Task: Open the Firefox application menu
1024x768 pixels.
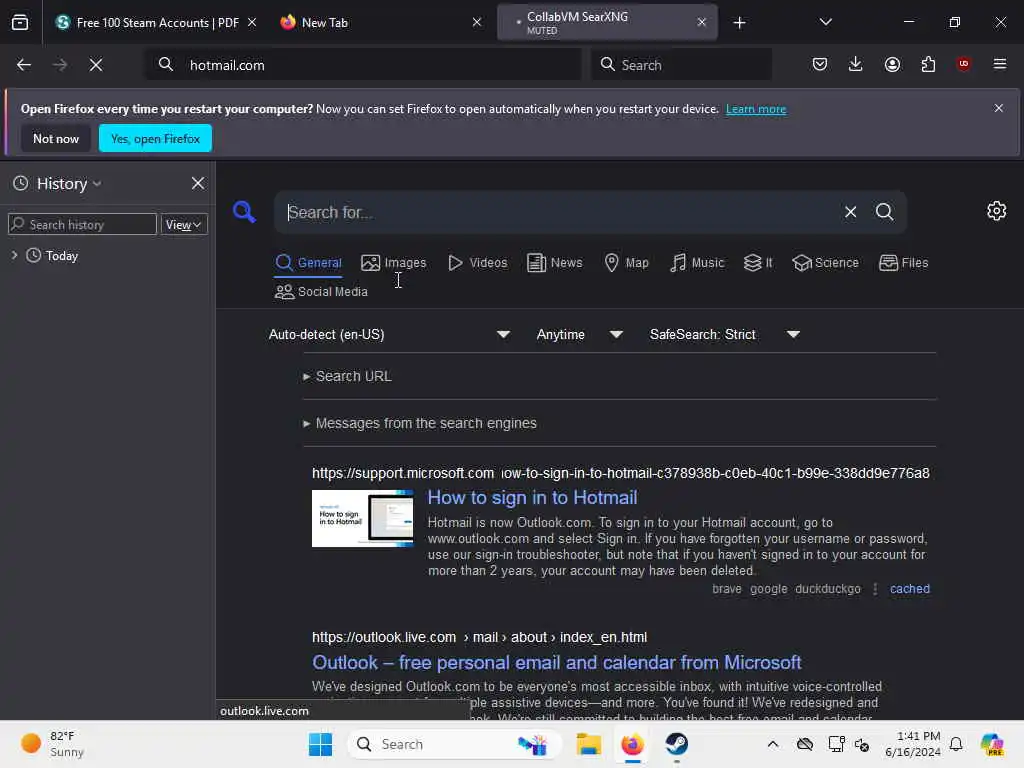Action: coord(1000,64)
